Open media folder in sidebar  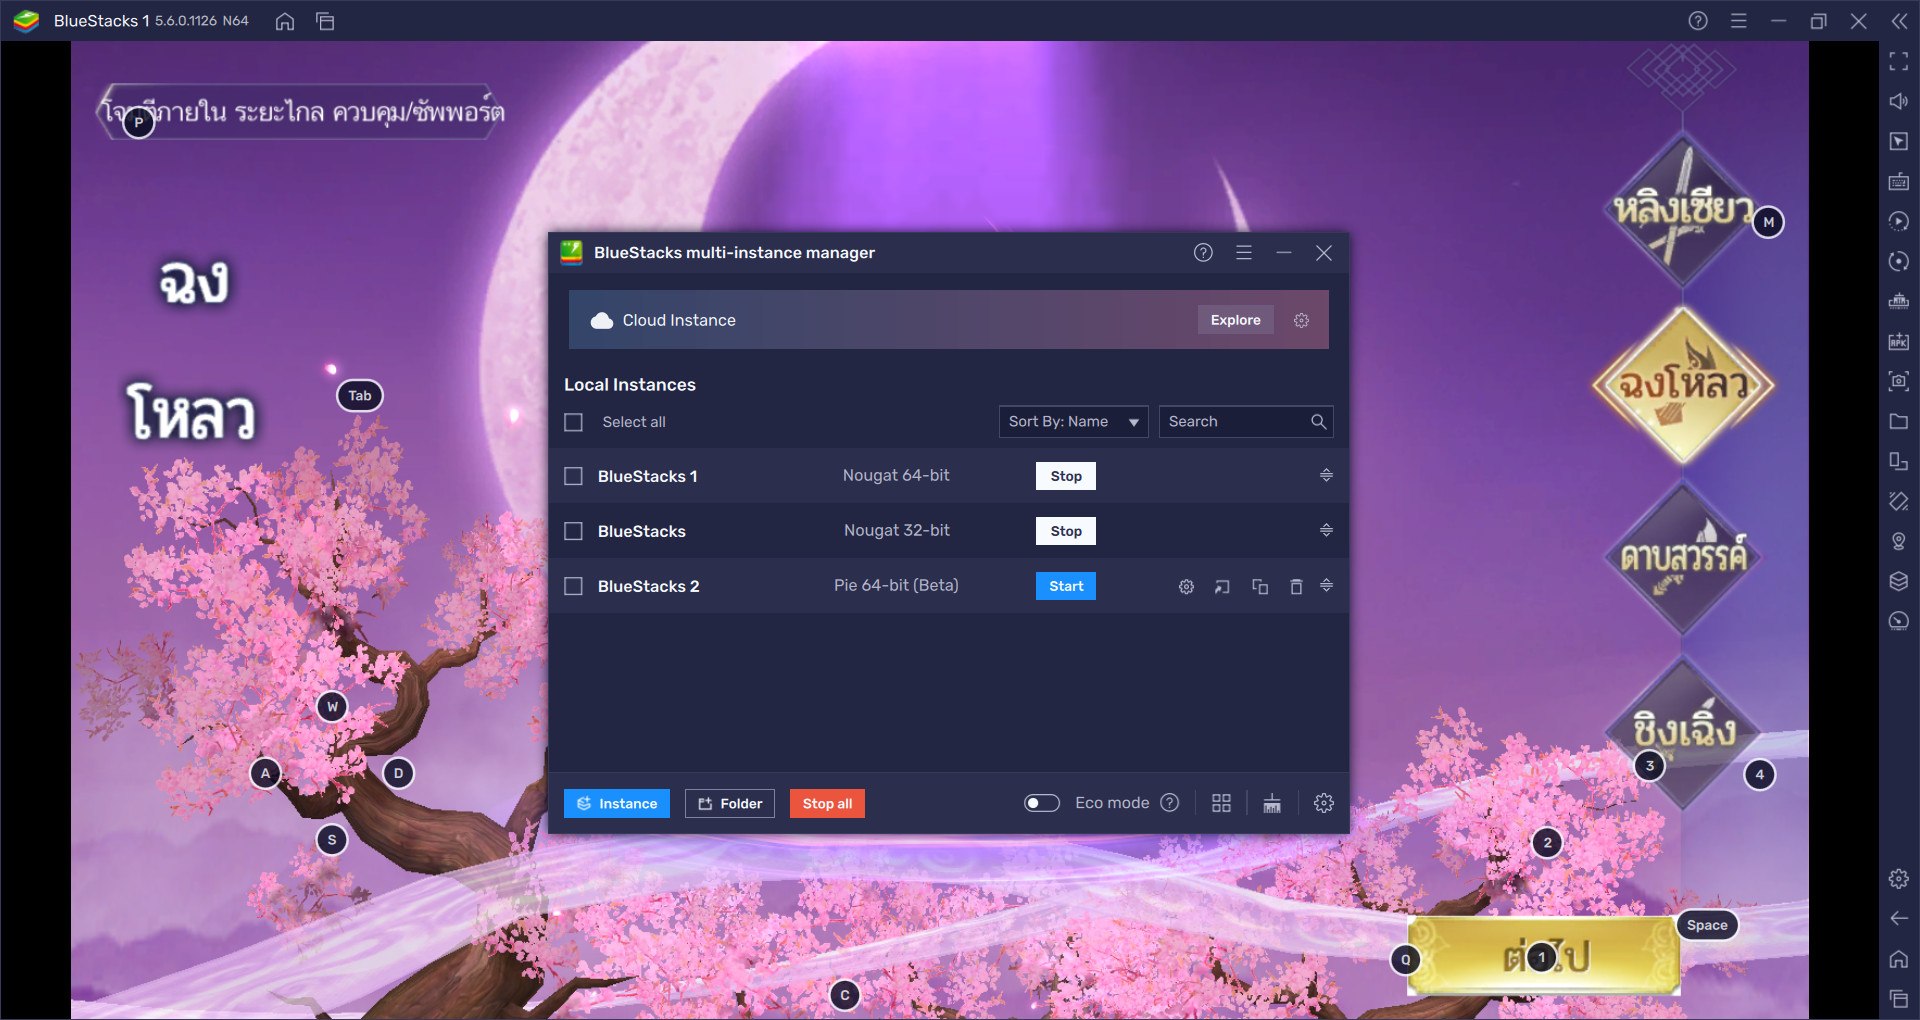coord(1899,421)
